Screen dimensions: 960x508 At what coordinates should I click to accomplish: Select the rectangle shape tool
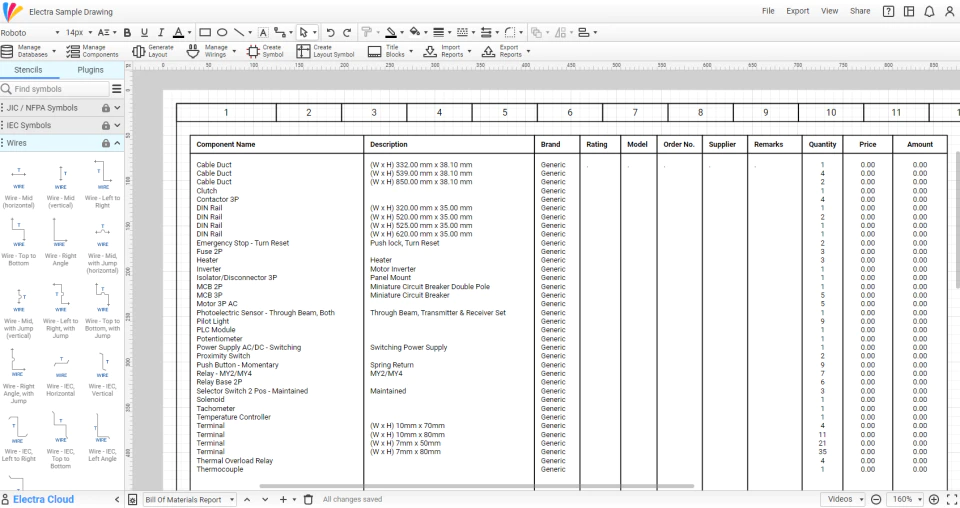tap(205, 32)
